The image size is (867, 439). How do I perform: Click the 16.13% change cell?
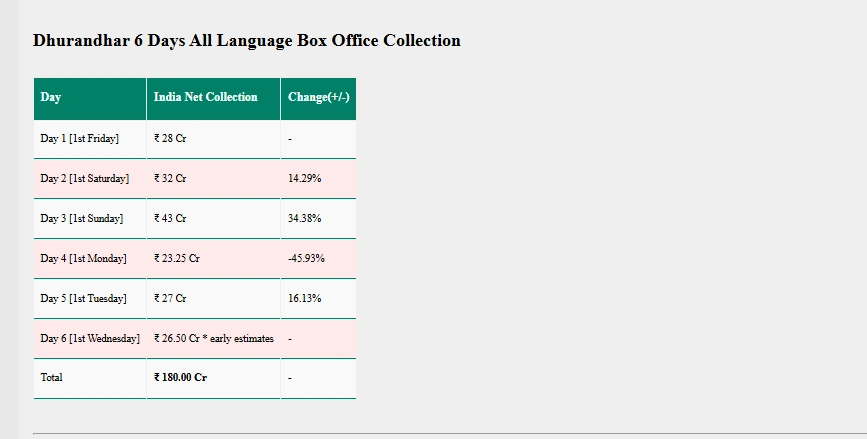pyautogui.click(x=304, y=299)
